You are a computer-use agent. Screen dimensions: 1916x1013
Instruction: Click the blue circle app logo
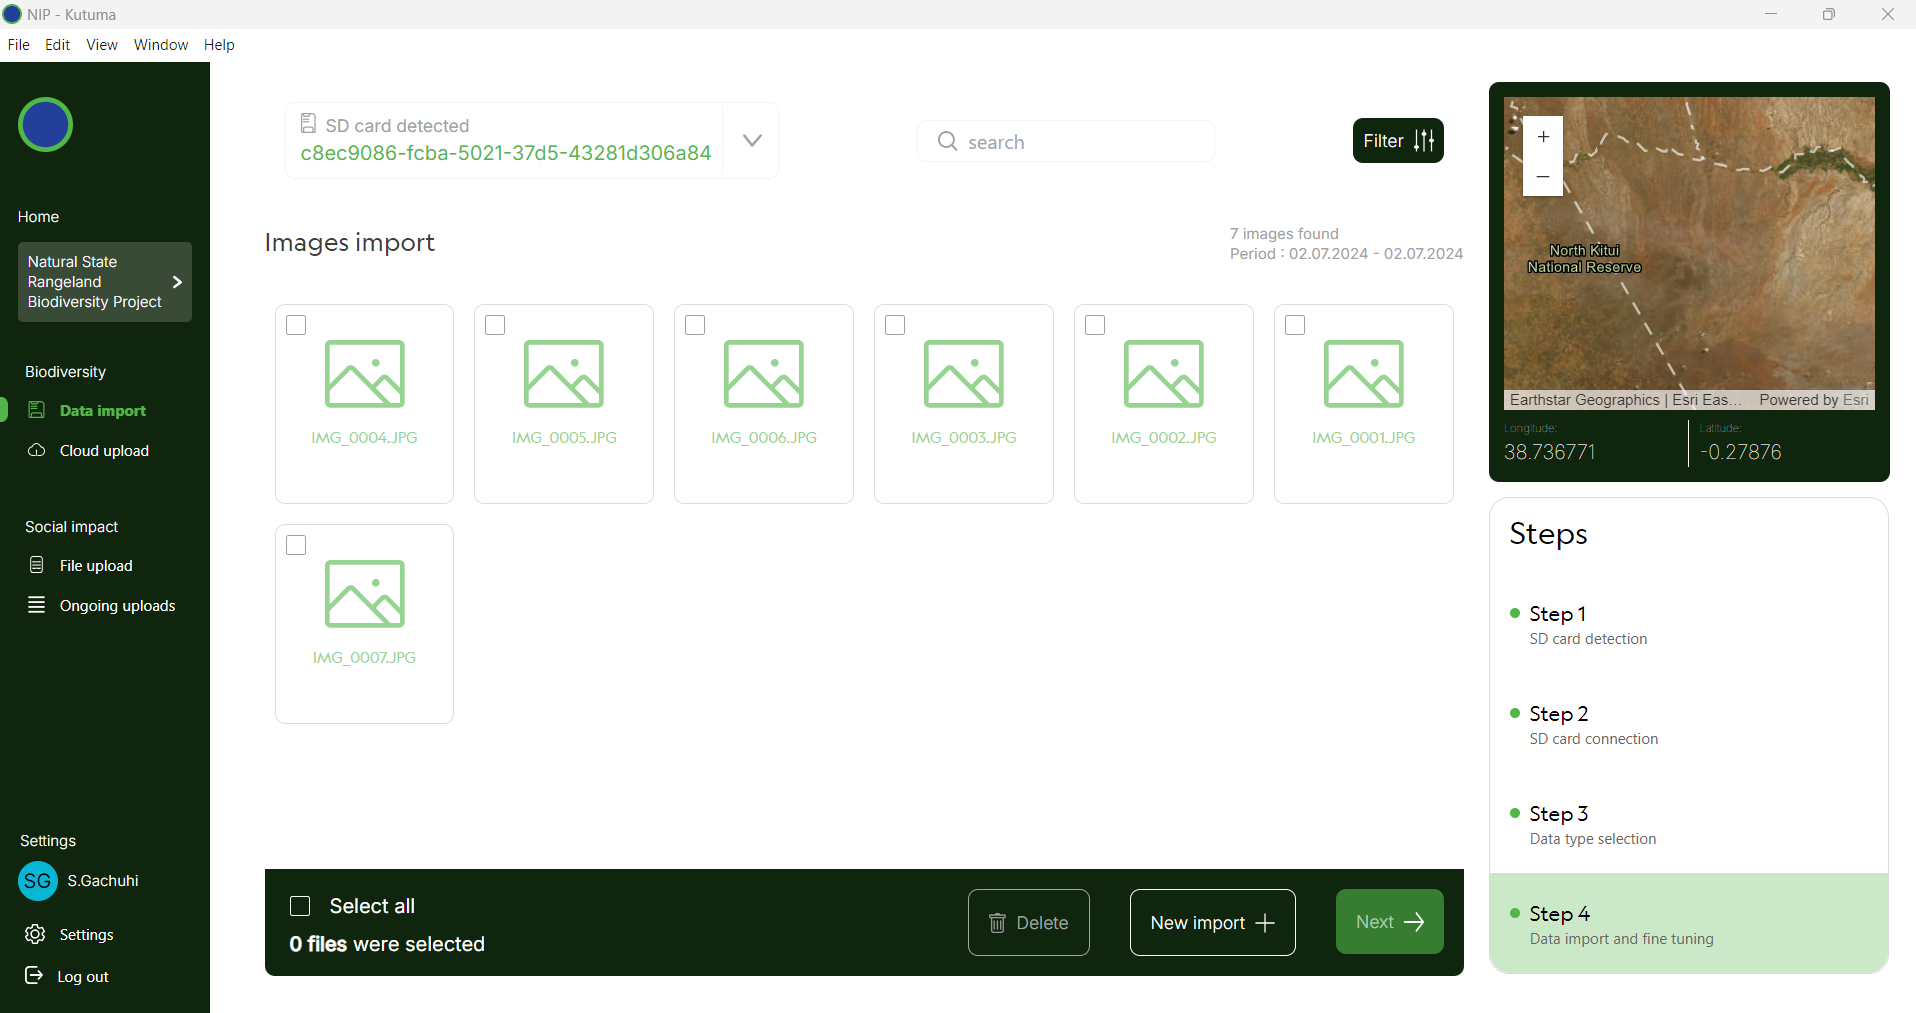pos(45,125)
